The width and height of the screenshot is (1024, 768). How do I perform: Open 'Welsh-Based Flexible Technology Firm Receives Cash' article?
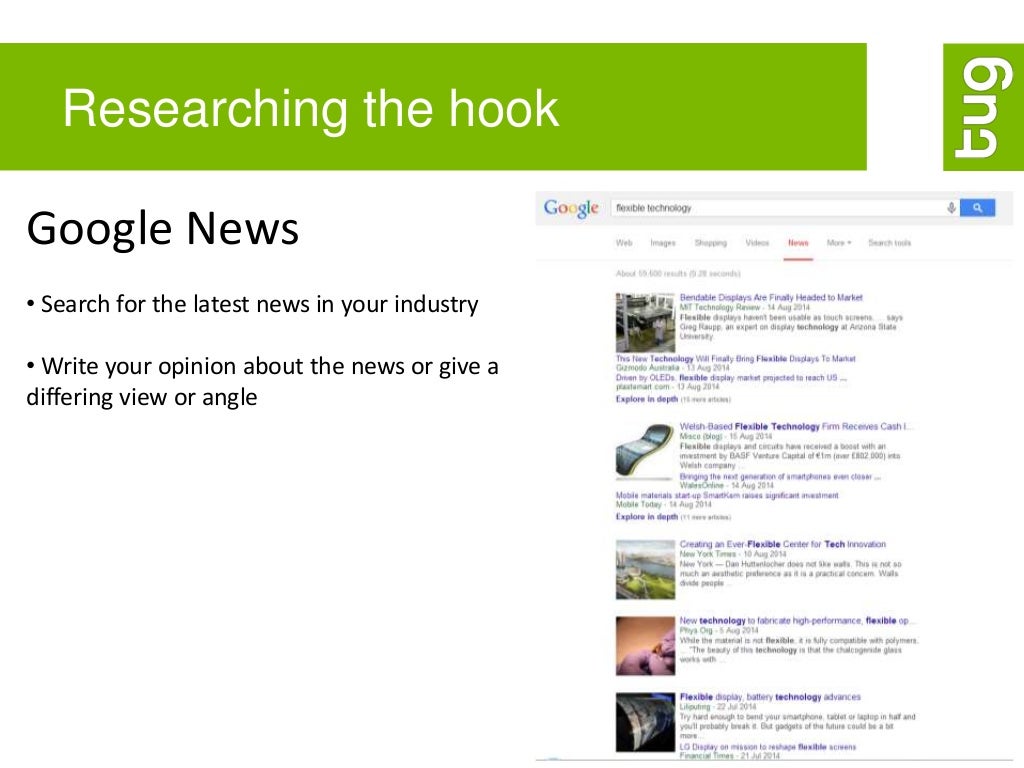(795, 426)
